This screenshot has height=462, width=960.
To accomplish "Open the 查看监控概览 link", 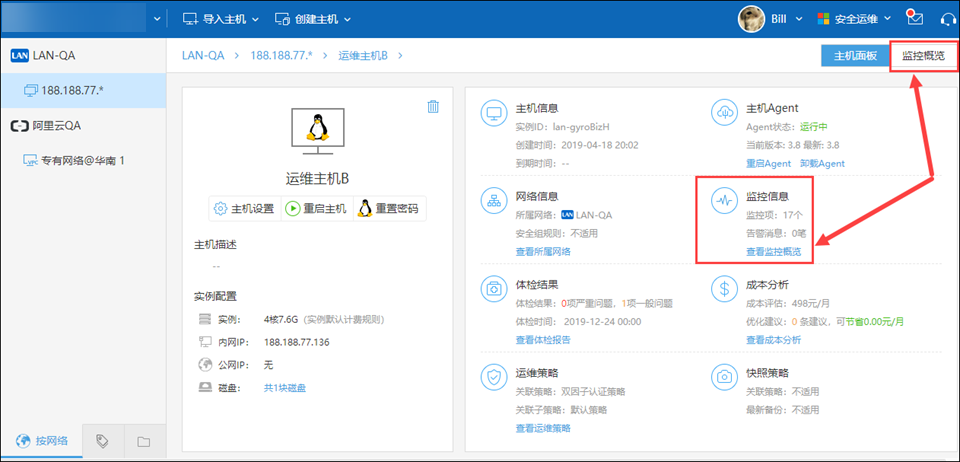I will [x=773, y=252].
